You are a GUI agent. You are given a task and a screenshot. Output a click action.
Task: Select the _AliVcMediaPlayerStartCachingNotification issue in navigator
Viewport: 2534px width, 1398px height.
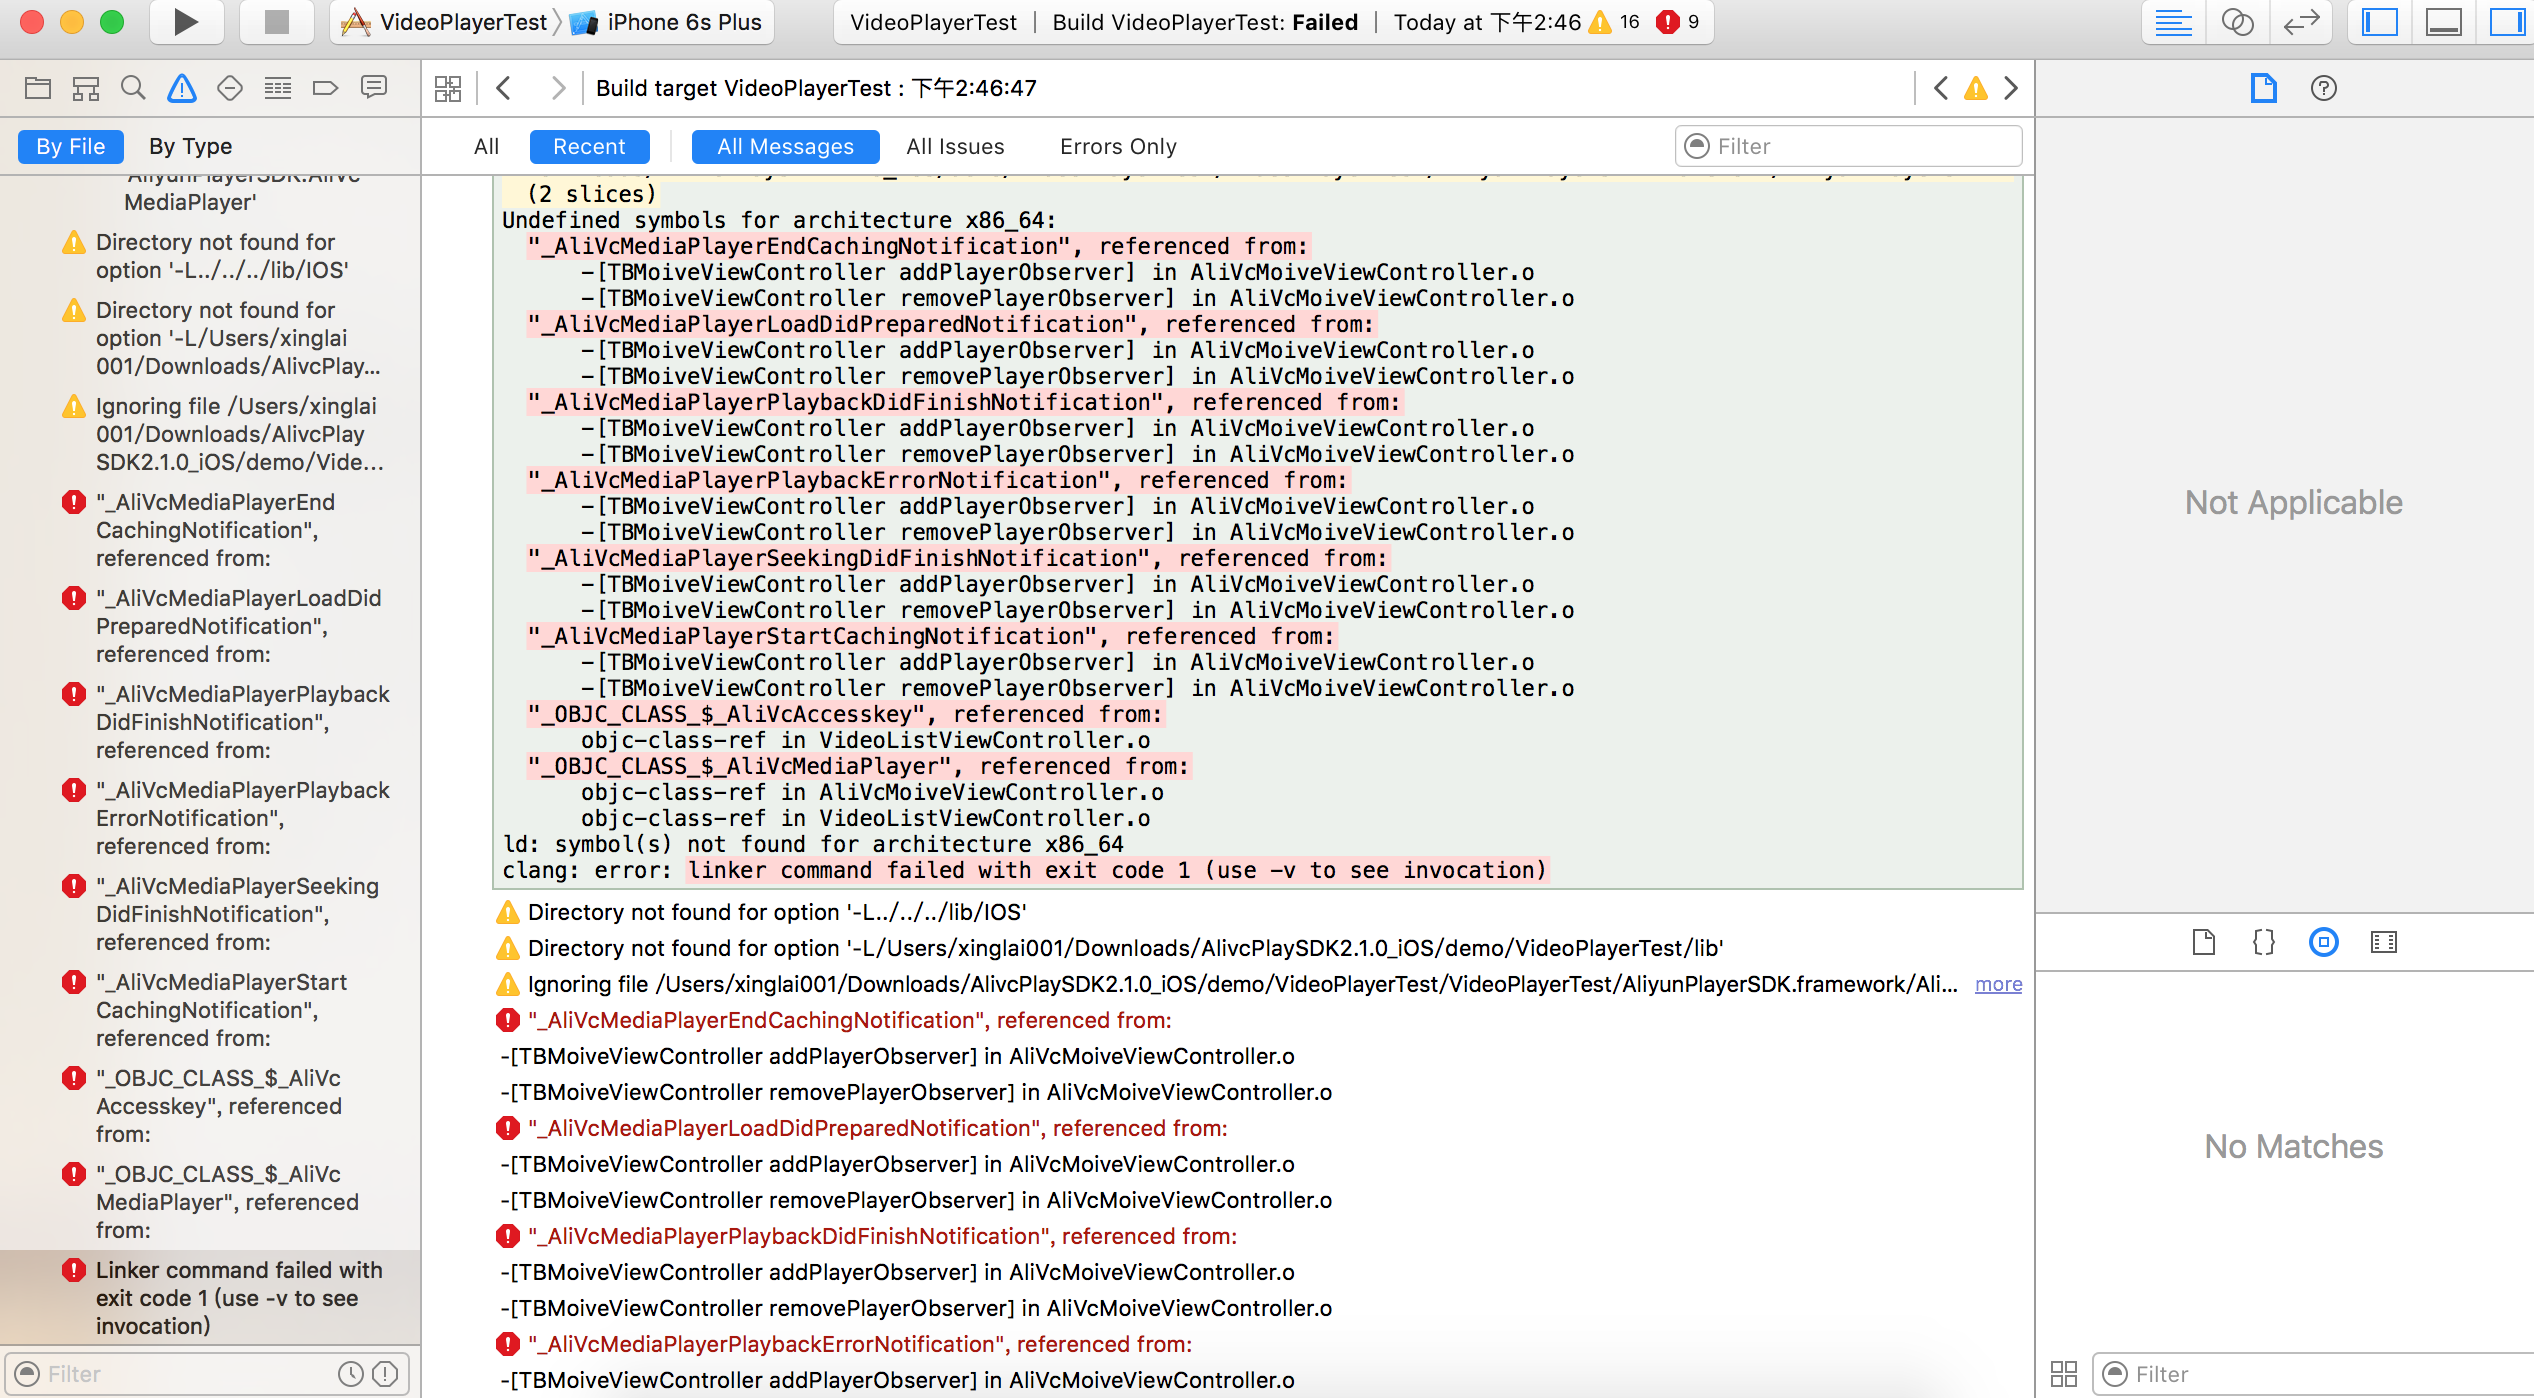tap(210, 1009)
